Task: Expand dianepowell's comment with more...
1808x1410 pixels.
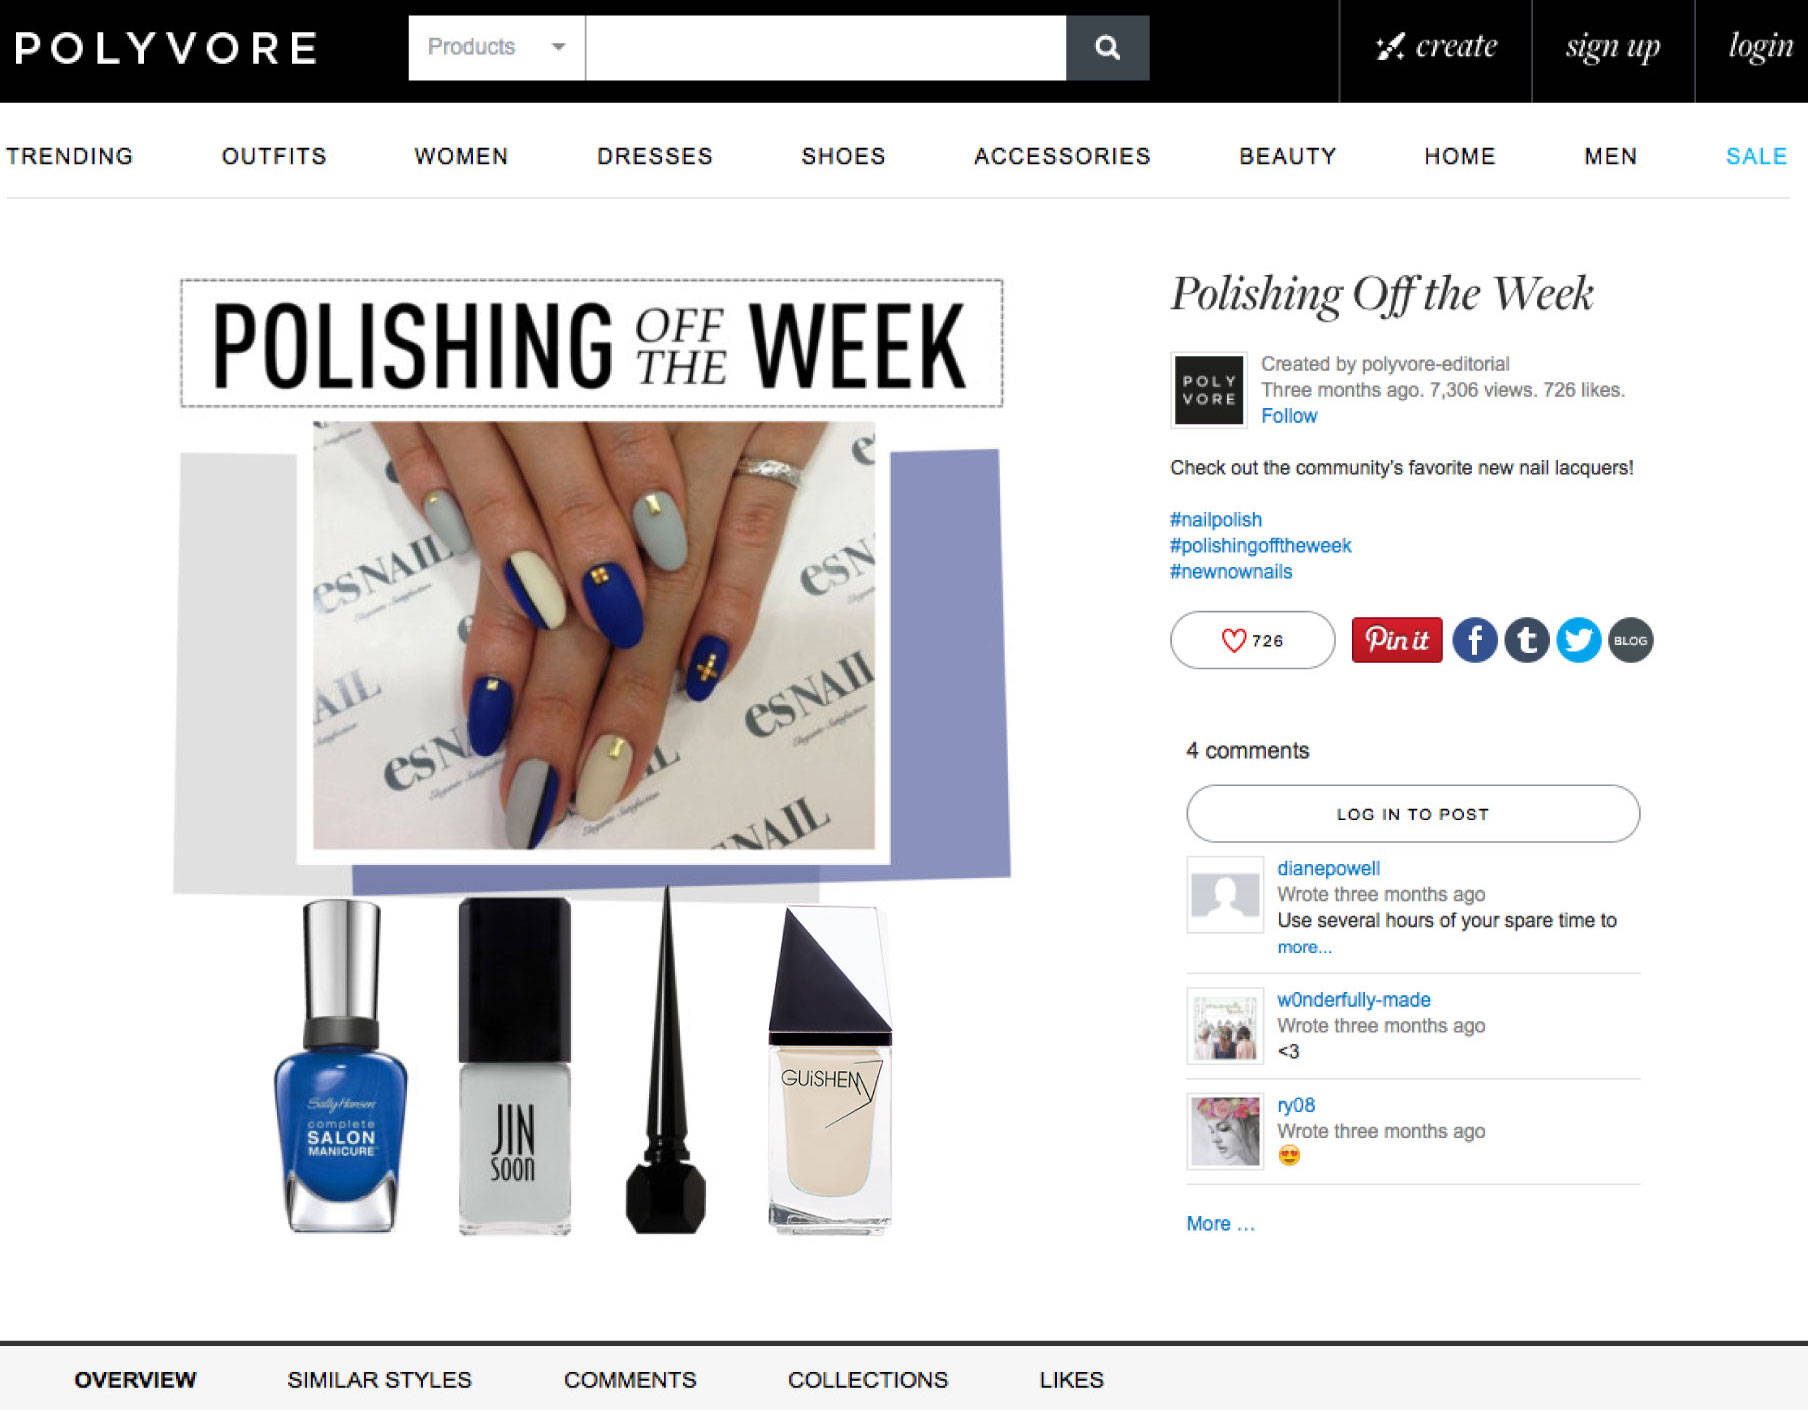Action: (1304, 947)
